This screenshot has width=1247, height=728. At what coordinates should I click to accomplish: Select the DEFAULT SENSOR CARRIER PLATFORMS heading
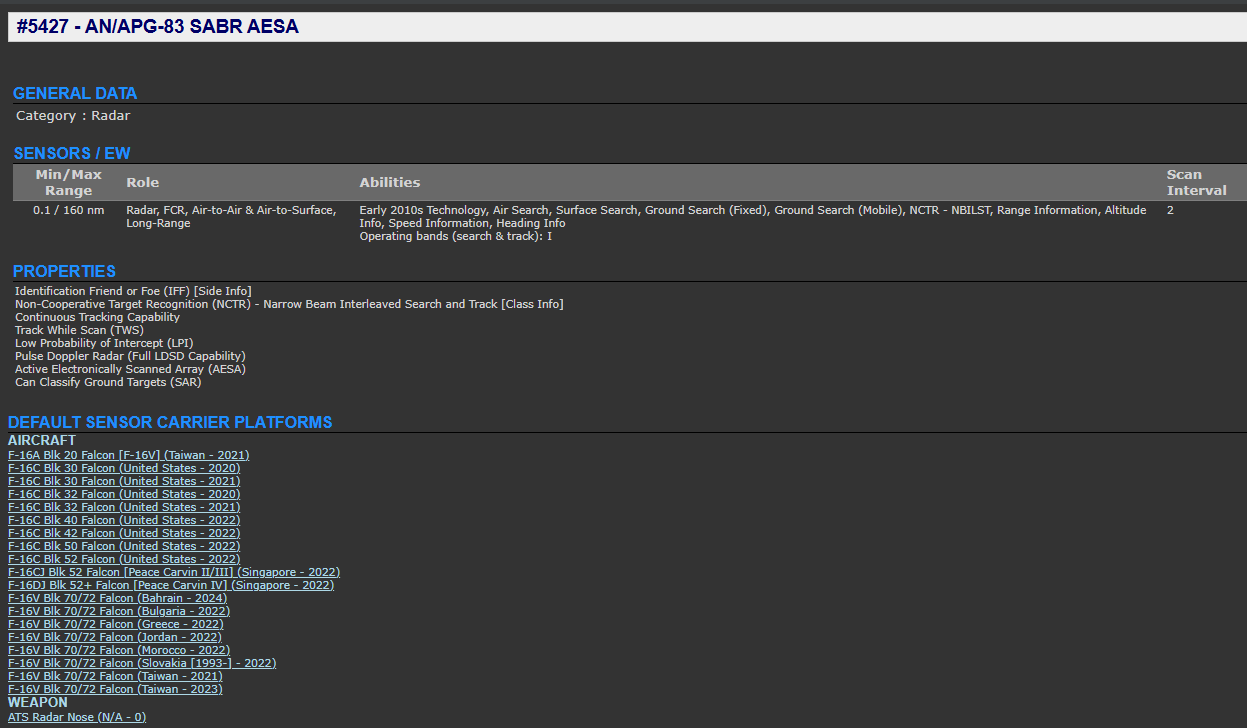point(170,423)
